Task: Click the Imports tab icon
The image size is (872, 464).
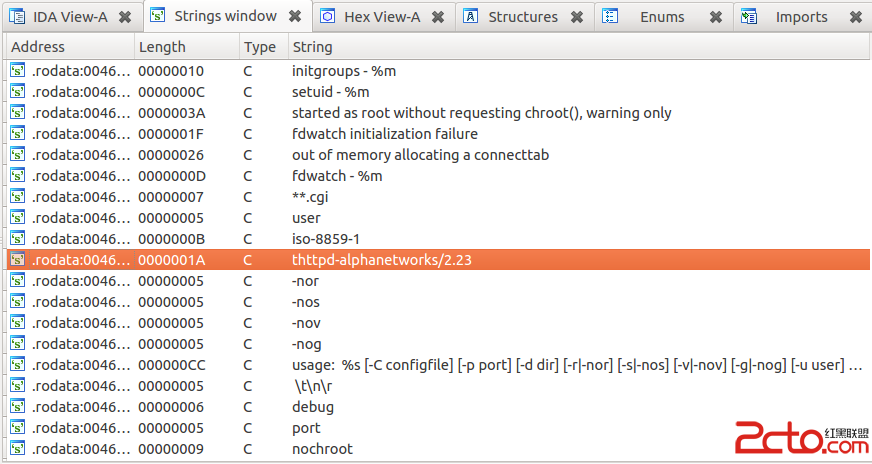Action: (750, 17)
